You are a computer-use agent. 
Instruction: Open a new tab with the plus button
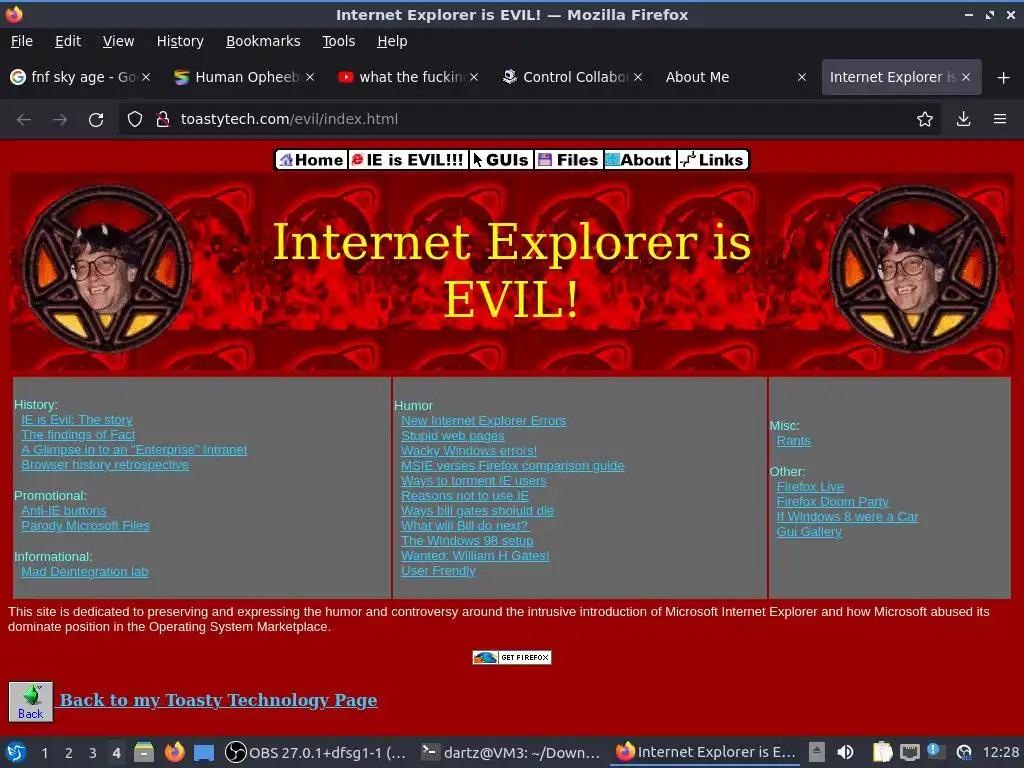[x=1004, y=78]
